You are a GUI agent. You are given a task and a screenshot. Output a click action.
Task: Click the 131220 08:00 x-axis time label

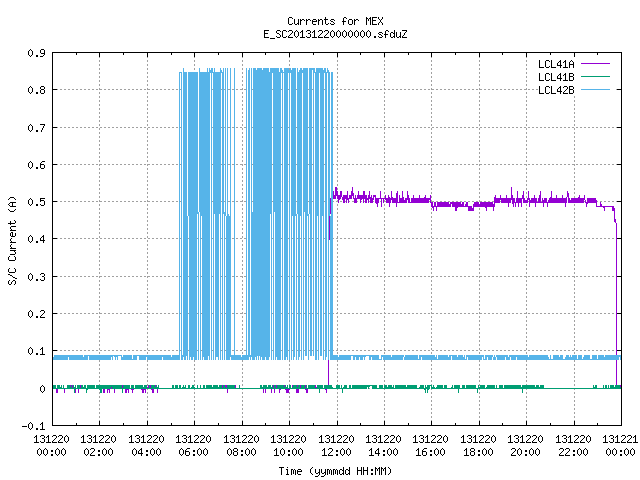click(241, 446)
